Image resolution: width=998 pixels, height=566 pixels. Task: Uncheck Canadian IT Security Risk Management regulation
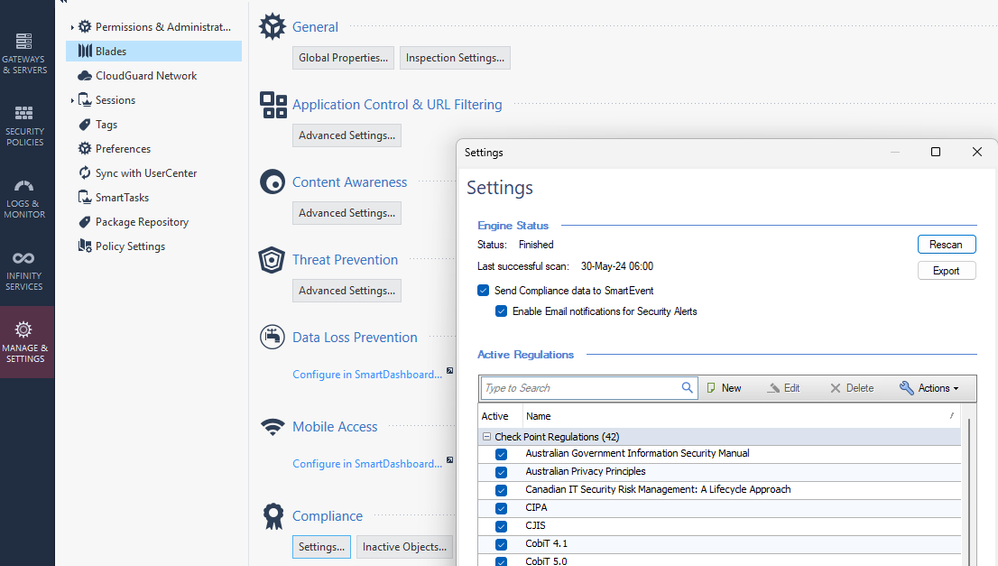[501, 490]
